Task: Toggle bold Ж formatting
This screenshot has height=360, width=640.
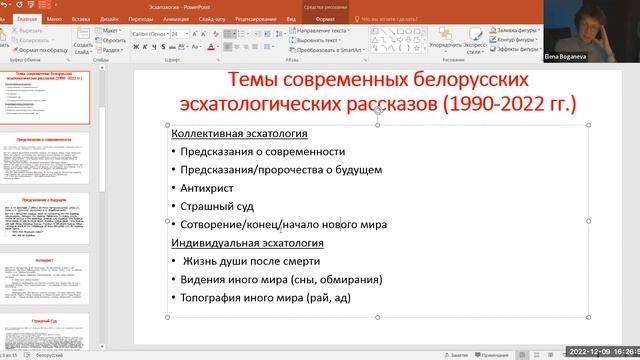Action: tap(136, 47)
